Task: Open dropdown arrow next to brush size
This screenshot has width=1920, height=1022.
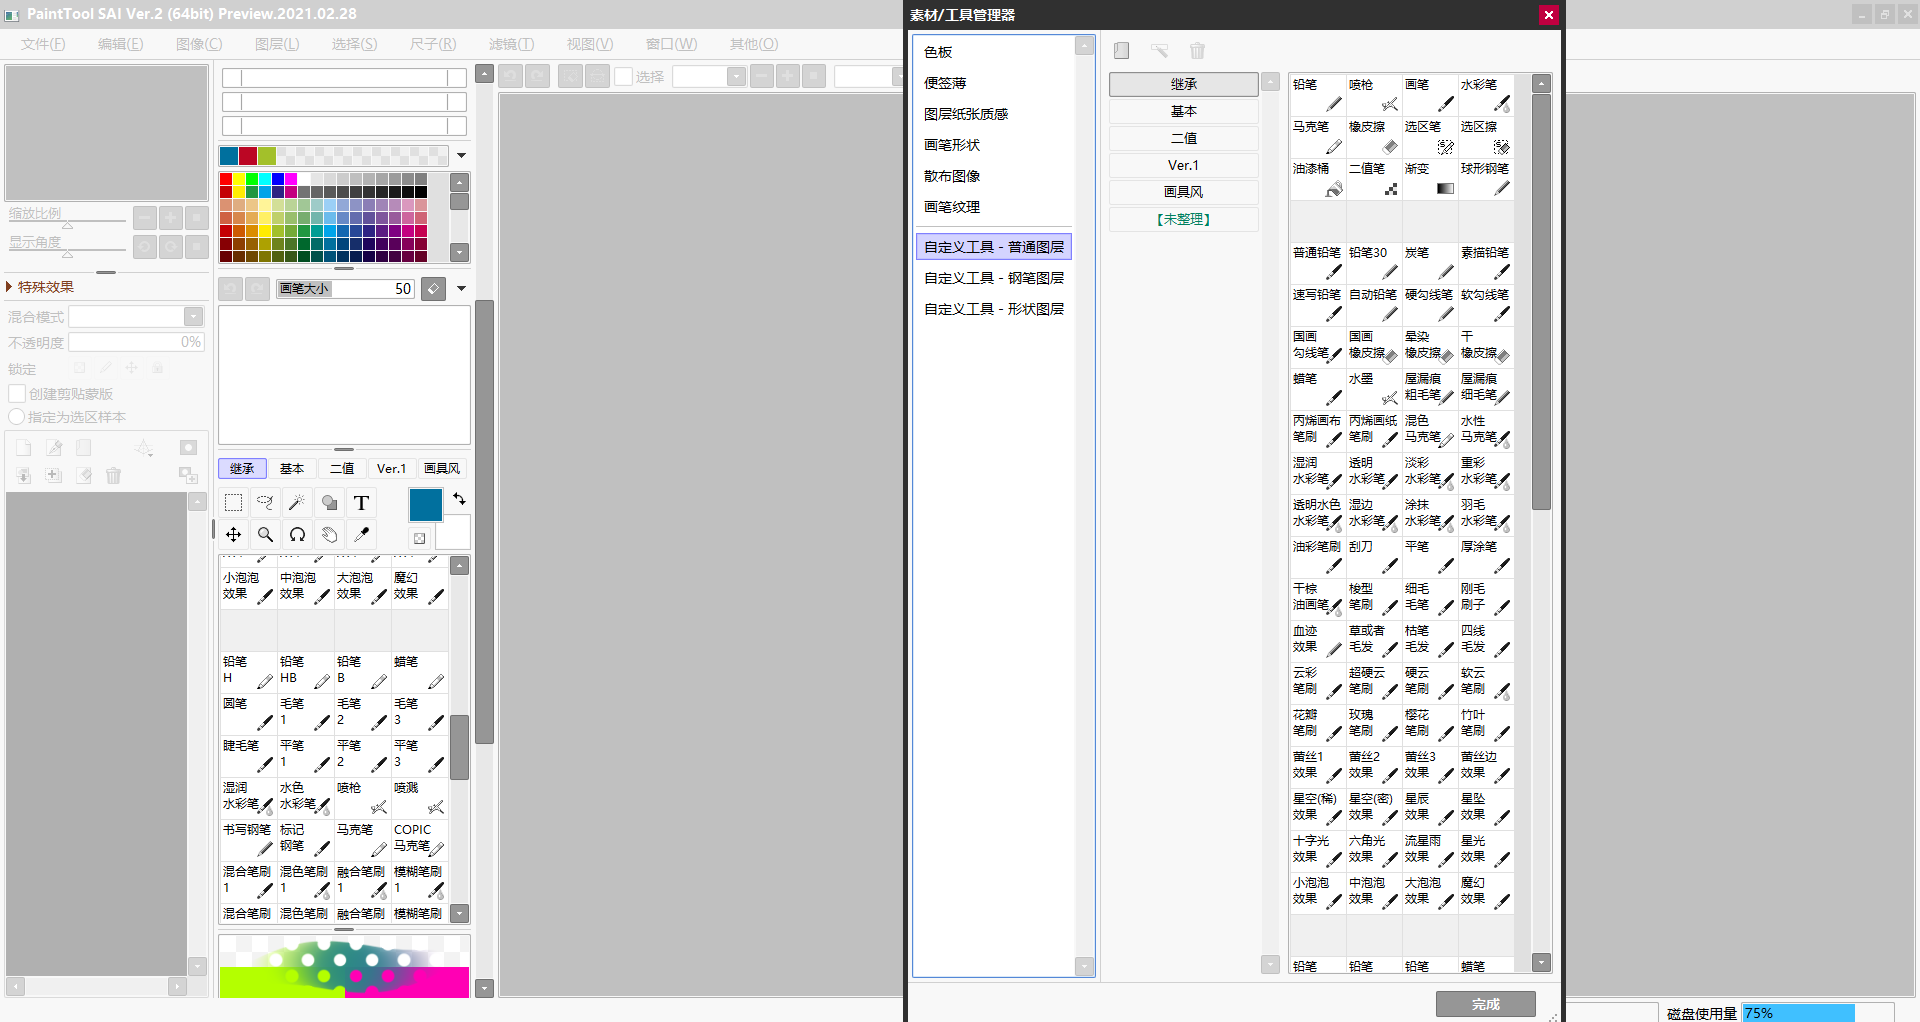Action: pyautogui.click(x=461, y=288)
